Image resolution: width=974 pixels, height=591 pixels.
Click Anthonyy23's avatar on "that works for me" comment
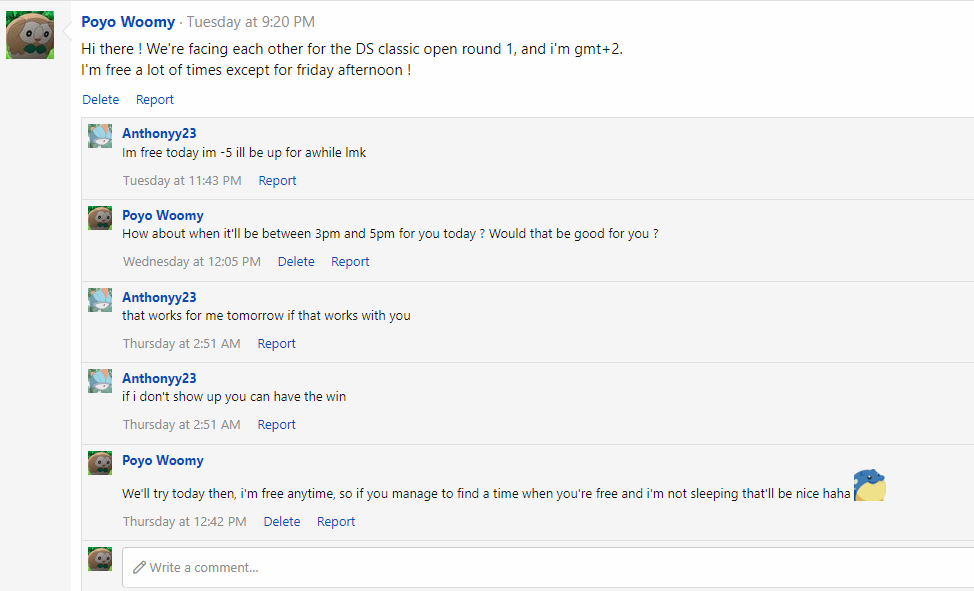(x=100, y=300)
